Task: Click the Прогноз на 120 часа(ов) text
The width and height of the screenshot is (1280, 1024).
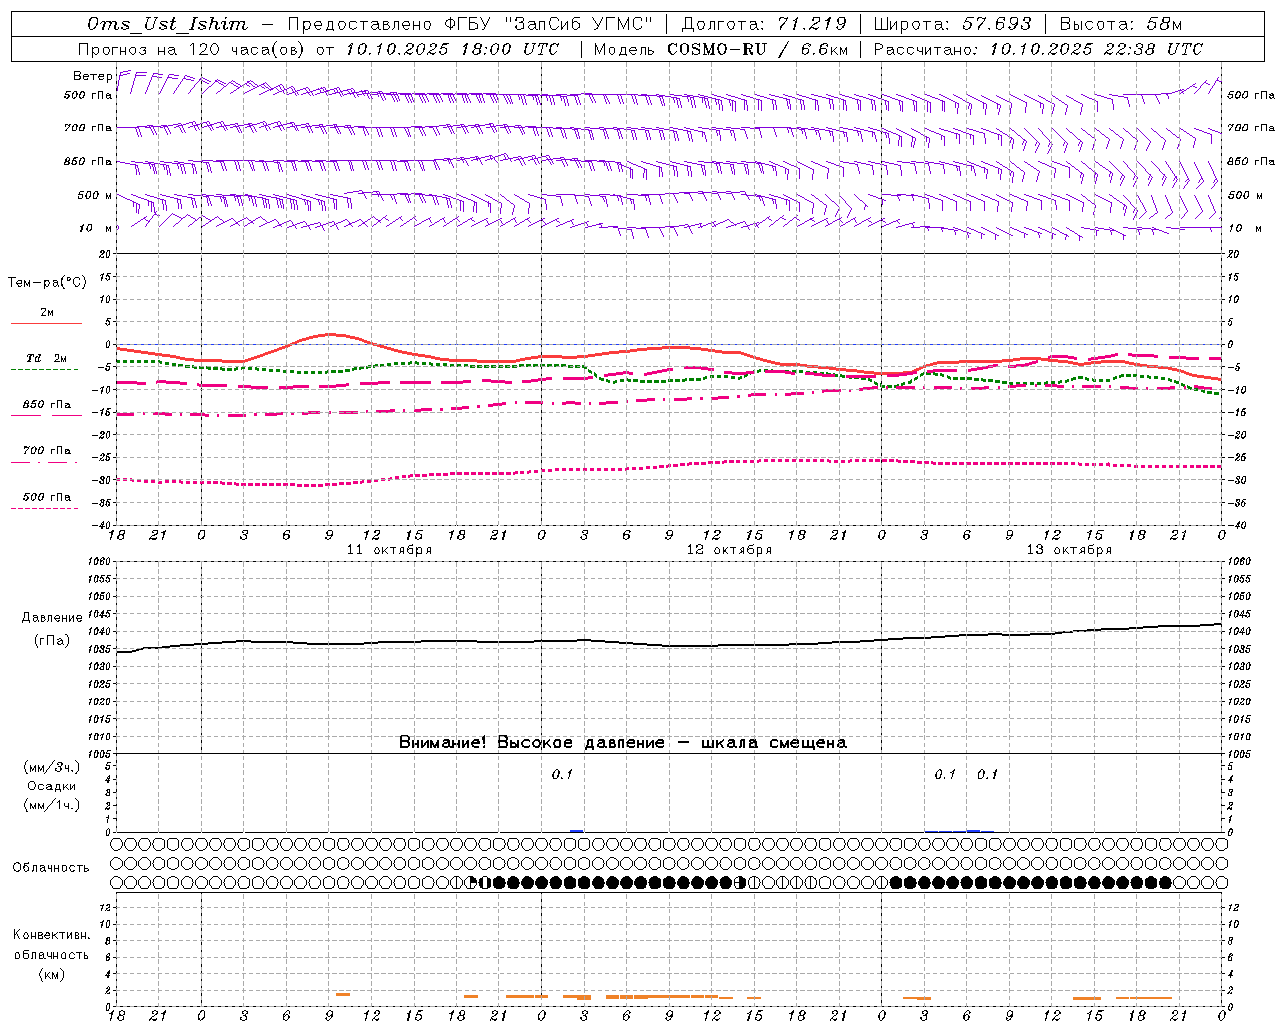Action: (193, 49)
